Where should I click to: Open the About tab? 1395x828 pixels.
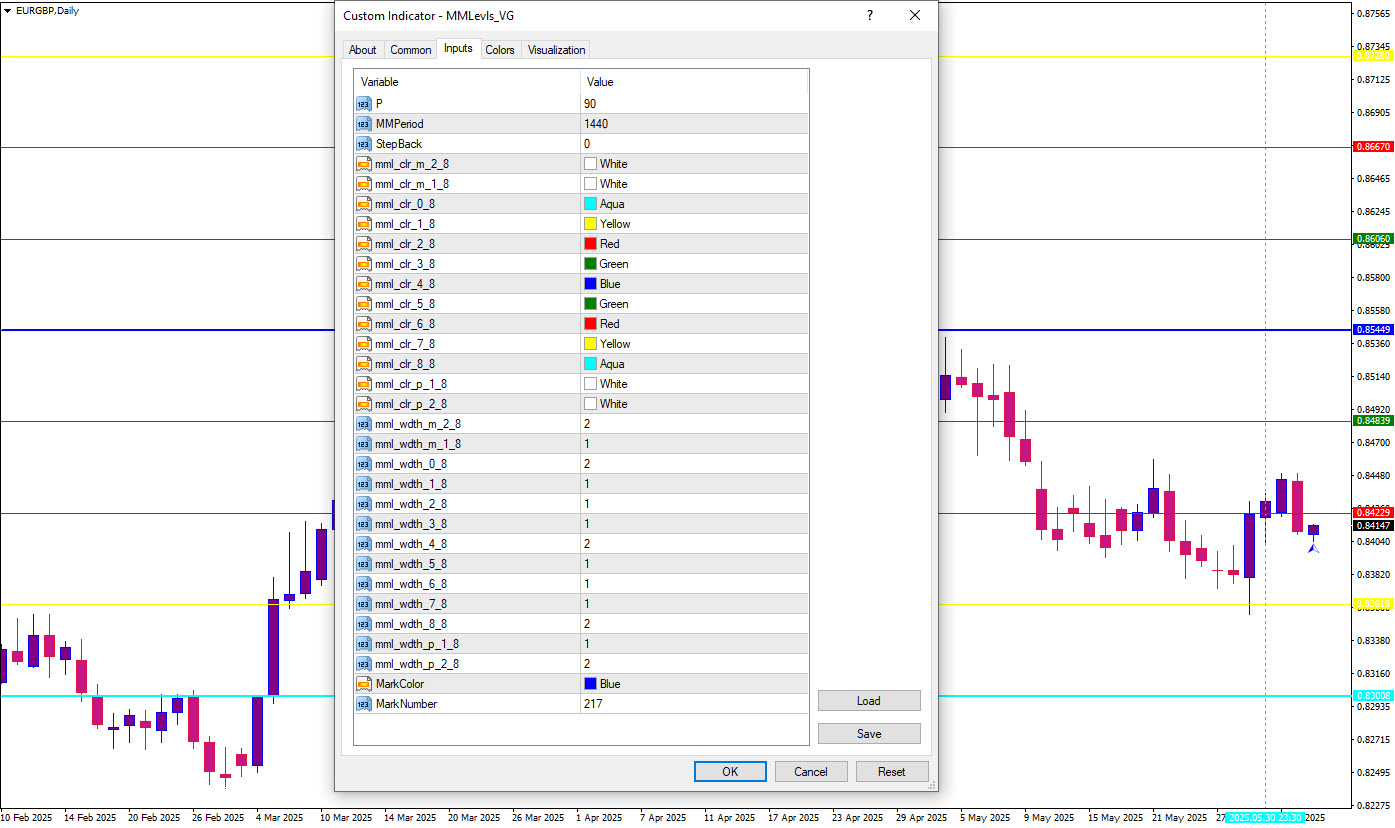[363, 50]
